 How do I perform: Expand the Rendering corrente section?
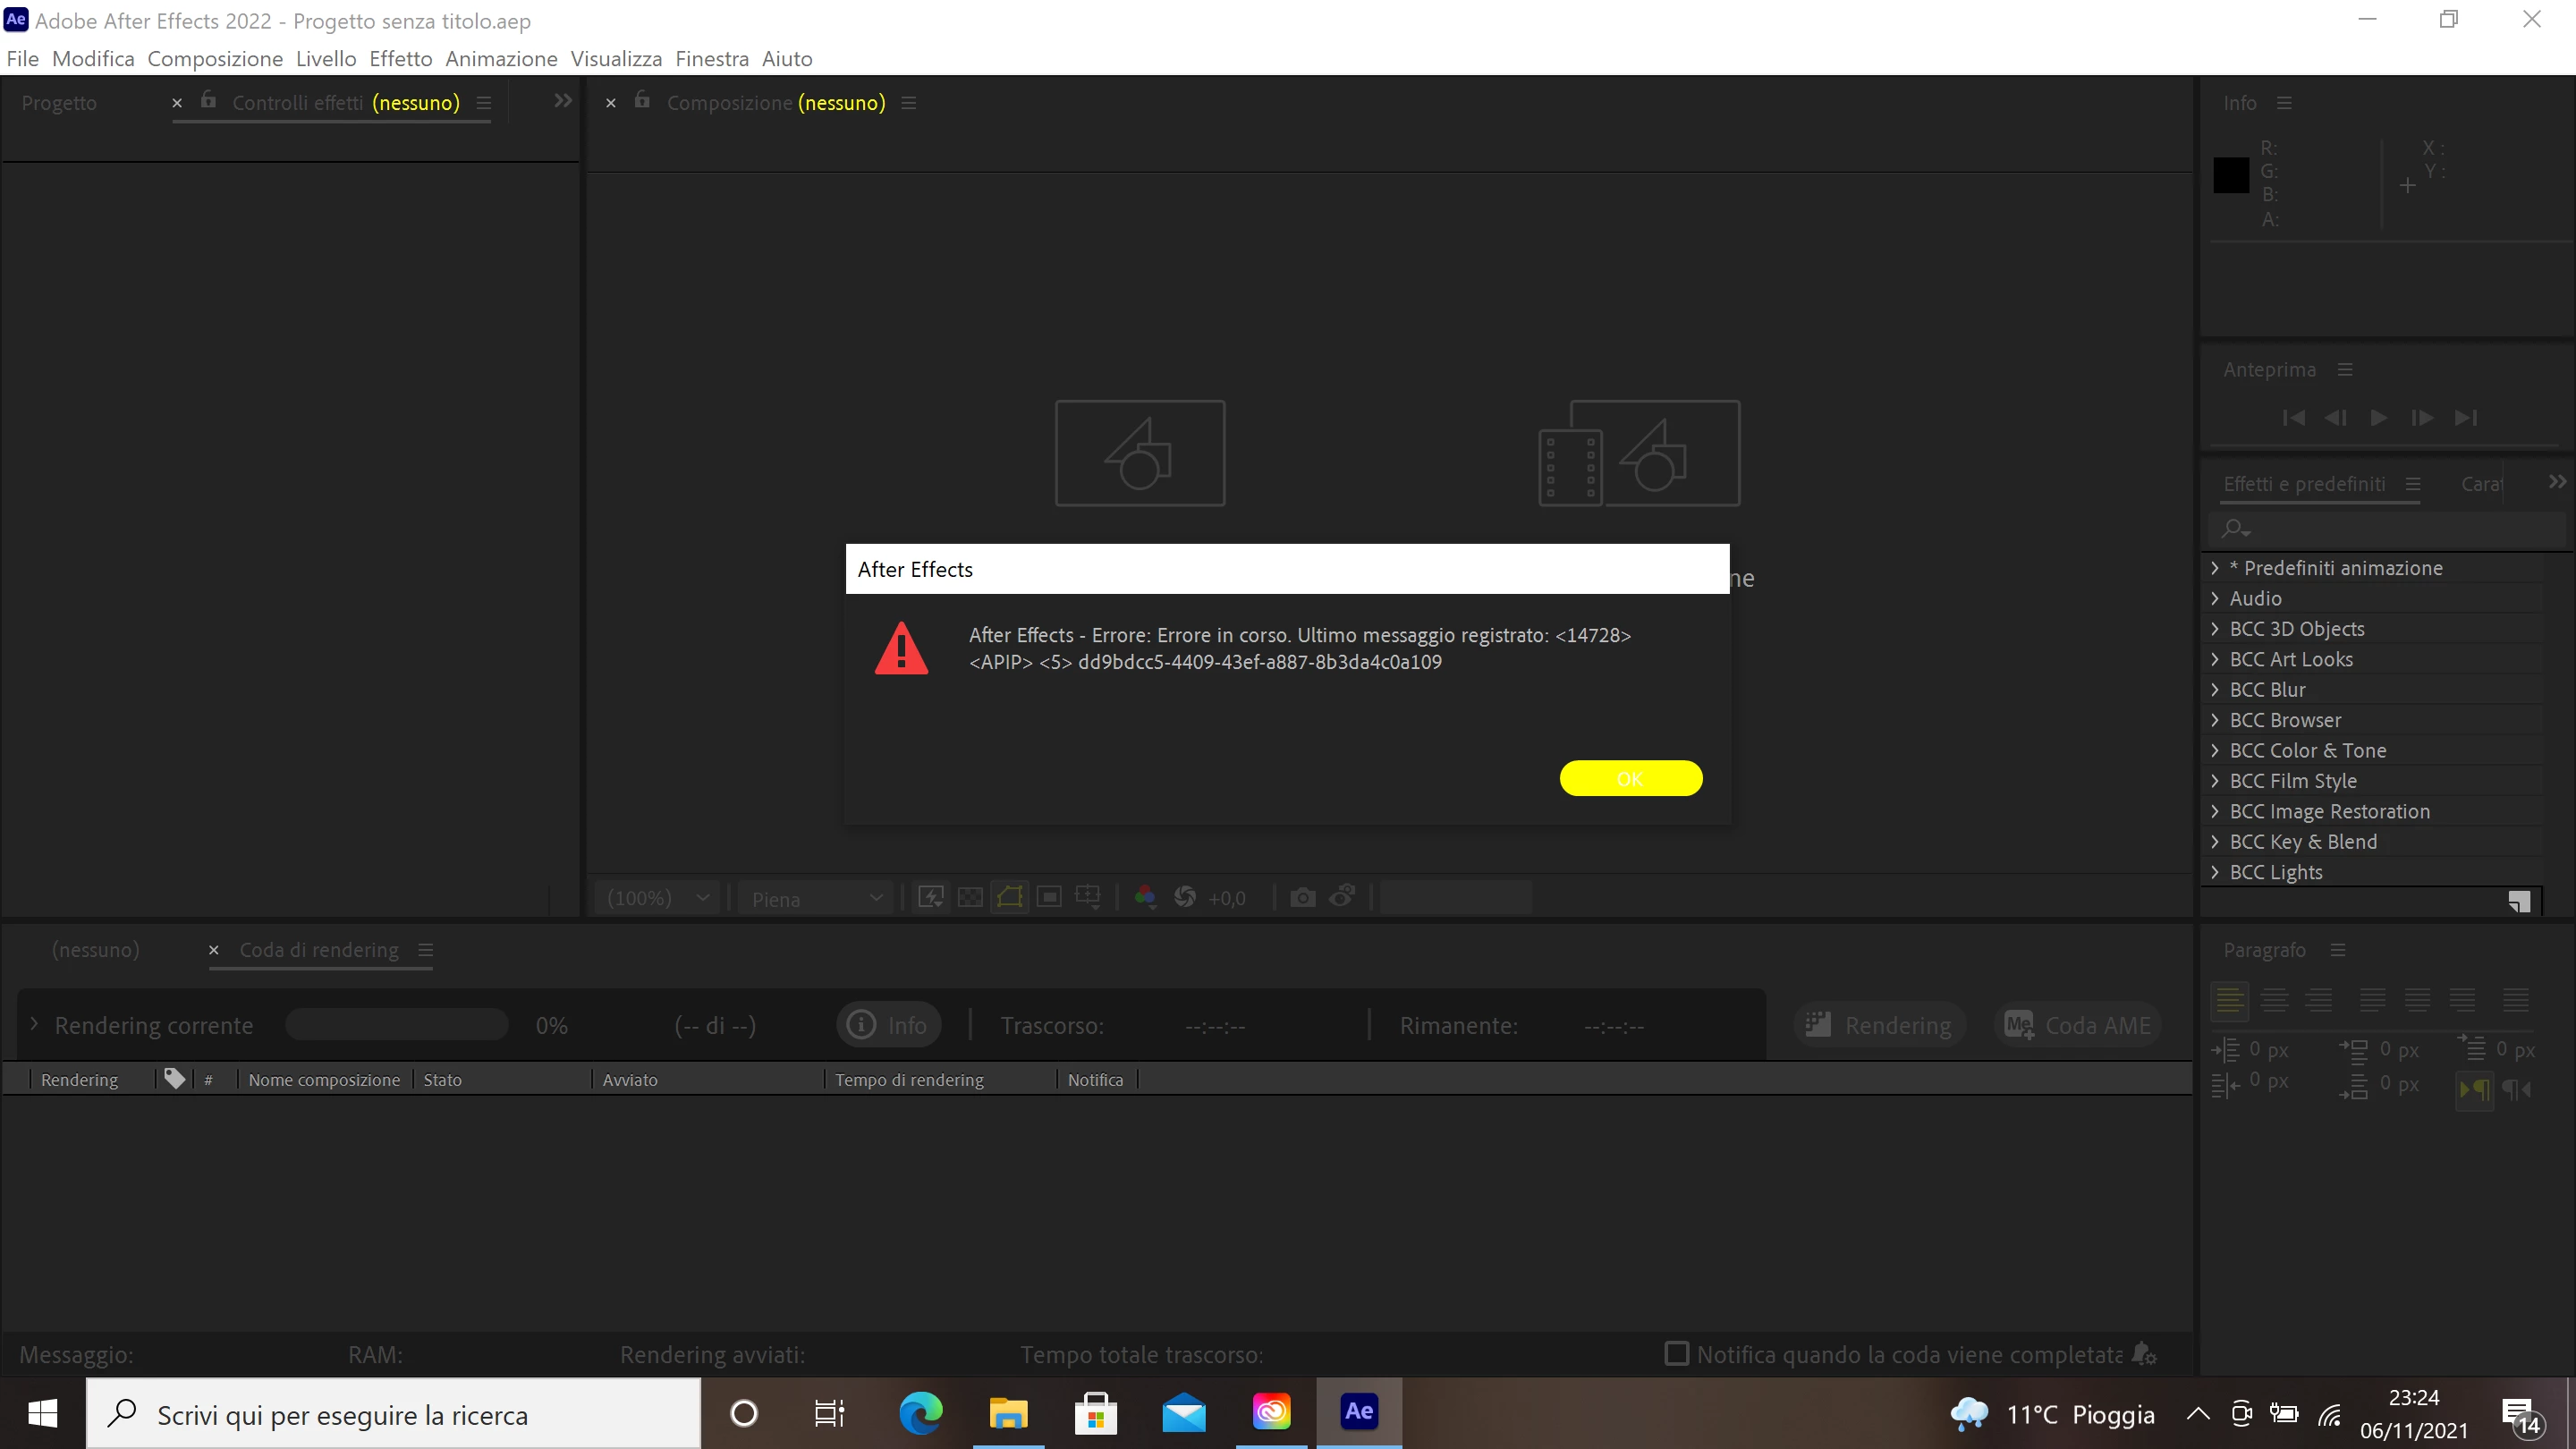tap(34, 1024)
